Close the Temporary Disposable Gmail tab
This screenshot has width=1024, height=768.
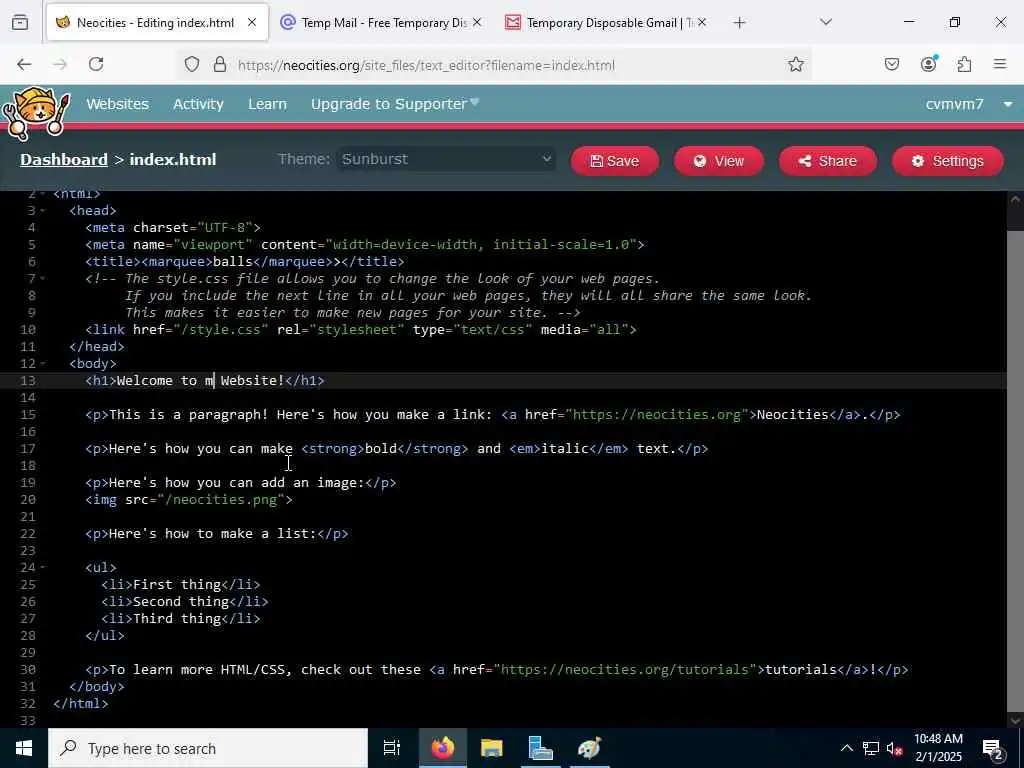[701, 22]
